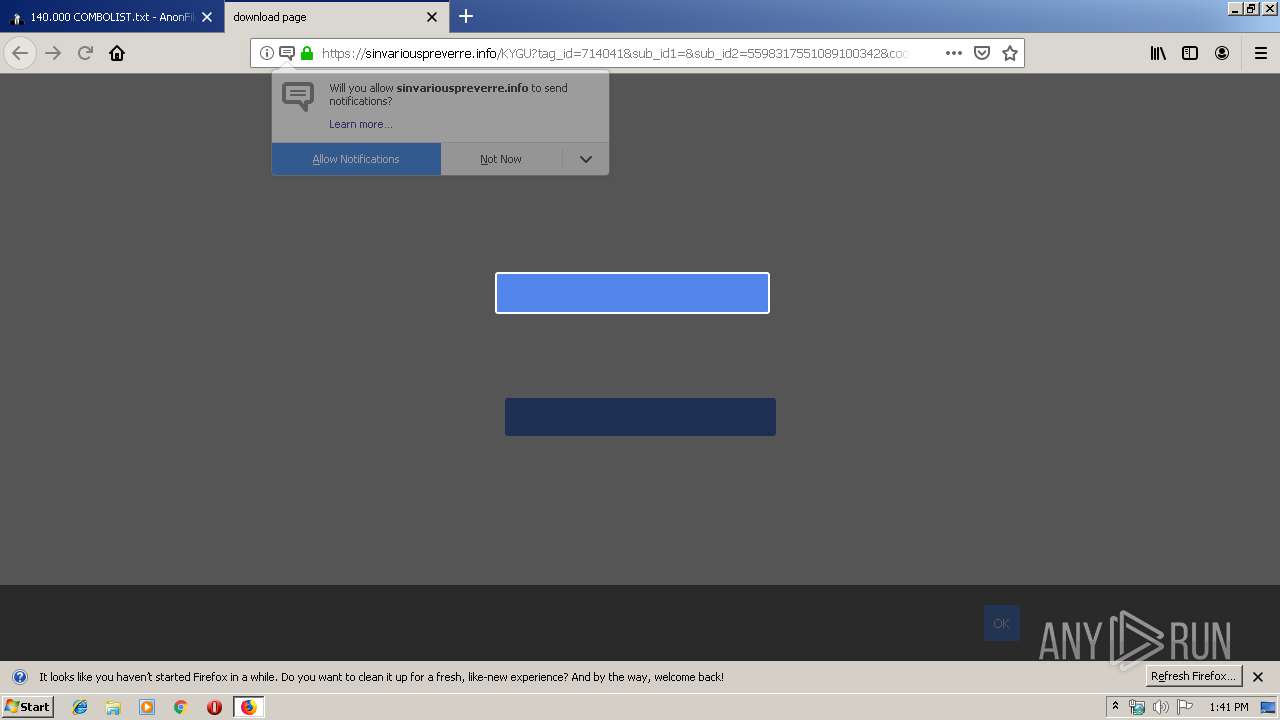This screenshot has height=720, width=1280.
Task: Launch media player from taskbar
Action: pyautogui.click(x=147, y=707)
